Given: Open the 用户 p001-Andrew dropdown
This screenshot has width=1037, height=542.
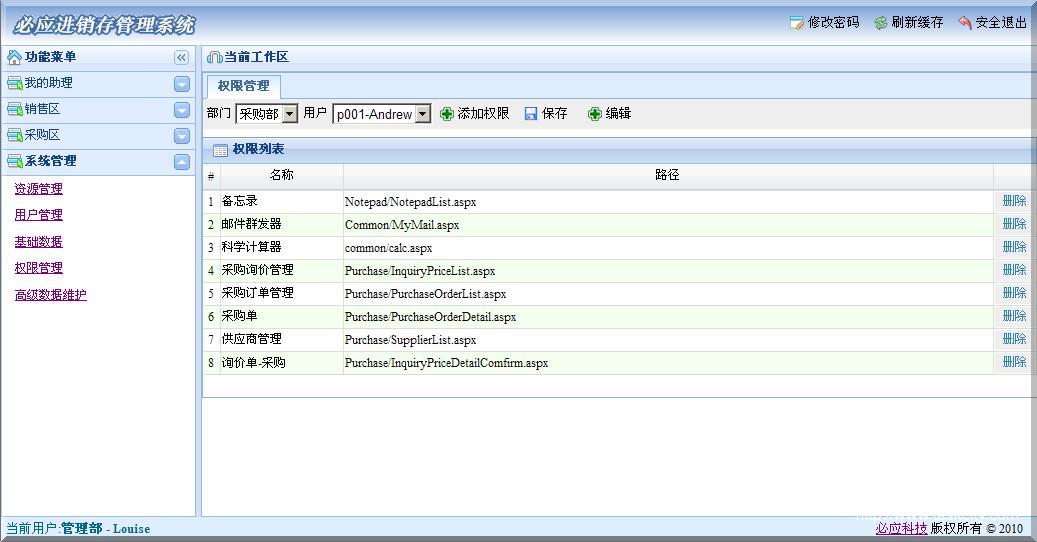Looking at the screenshot, I should [423, 114].
